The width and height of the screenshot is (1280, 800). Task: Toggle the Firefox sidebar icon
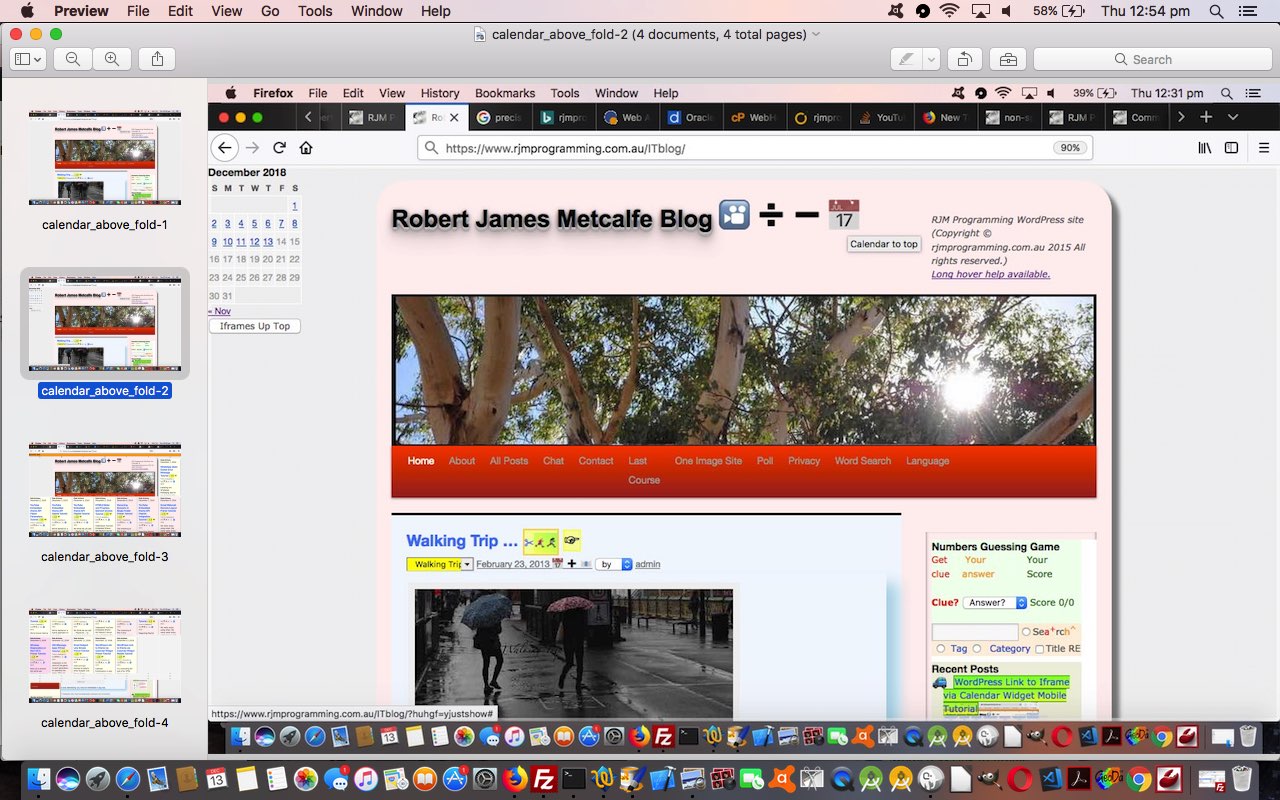(x=1232, y=148)
